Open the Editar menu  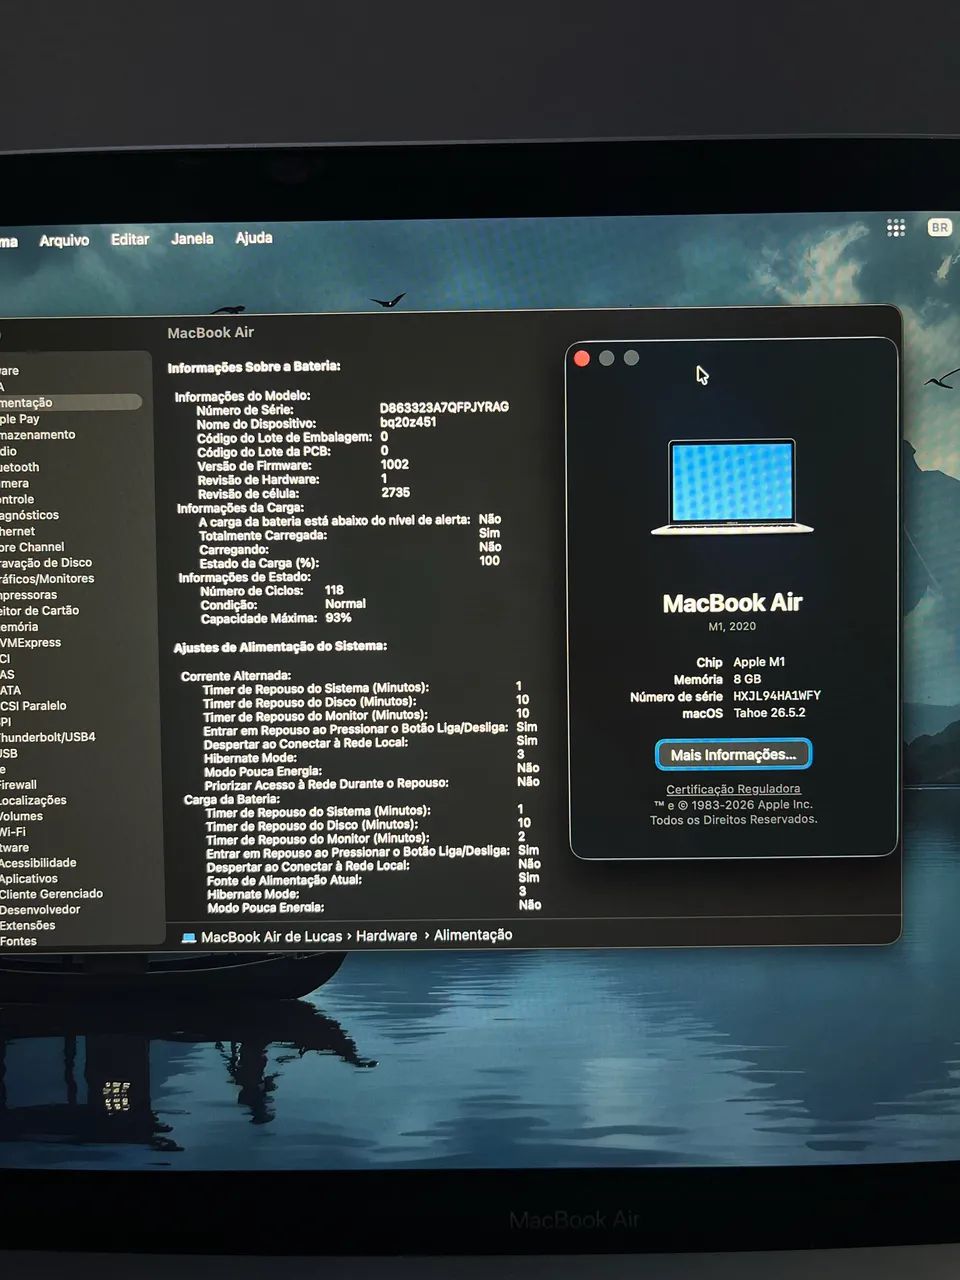(x=130, y=239)
